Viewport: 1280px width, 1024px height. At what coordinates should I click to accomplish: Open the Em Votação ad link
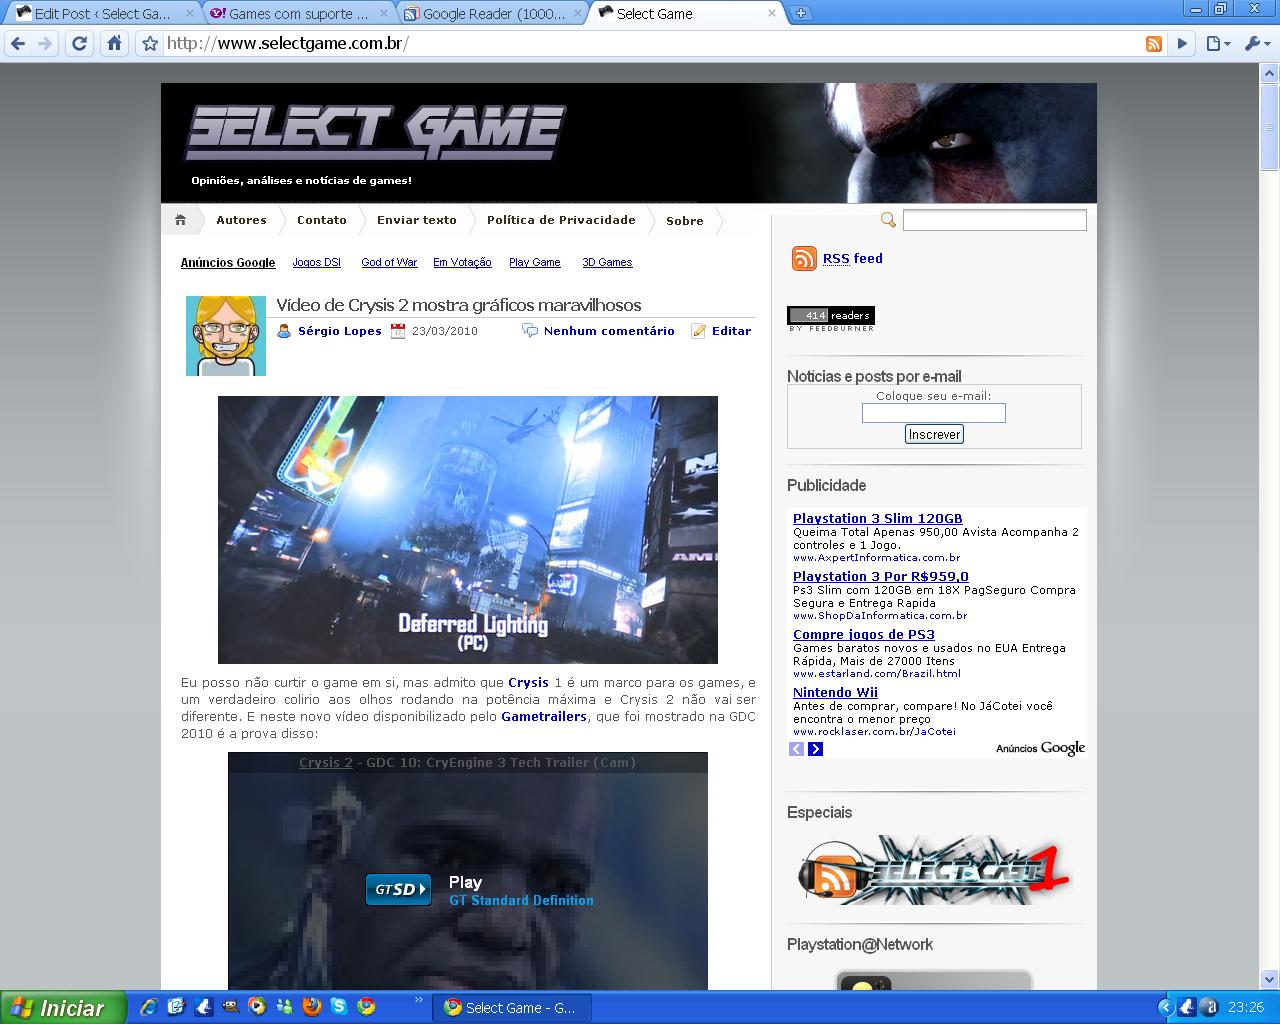point(462,262)
